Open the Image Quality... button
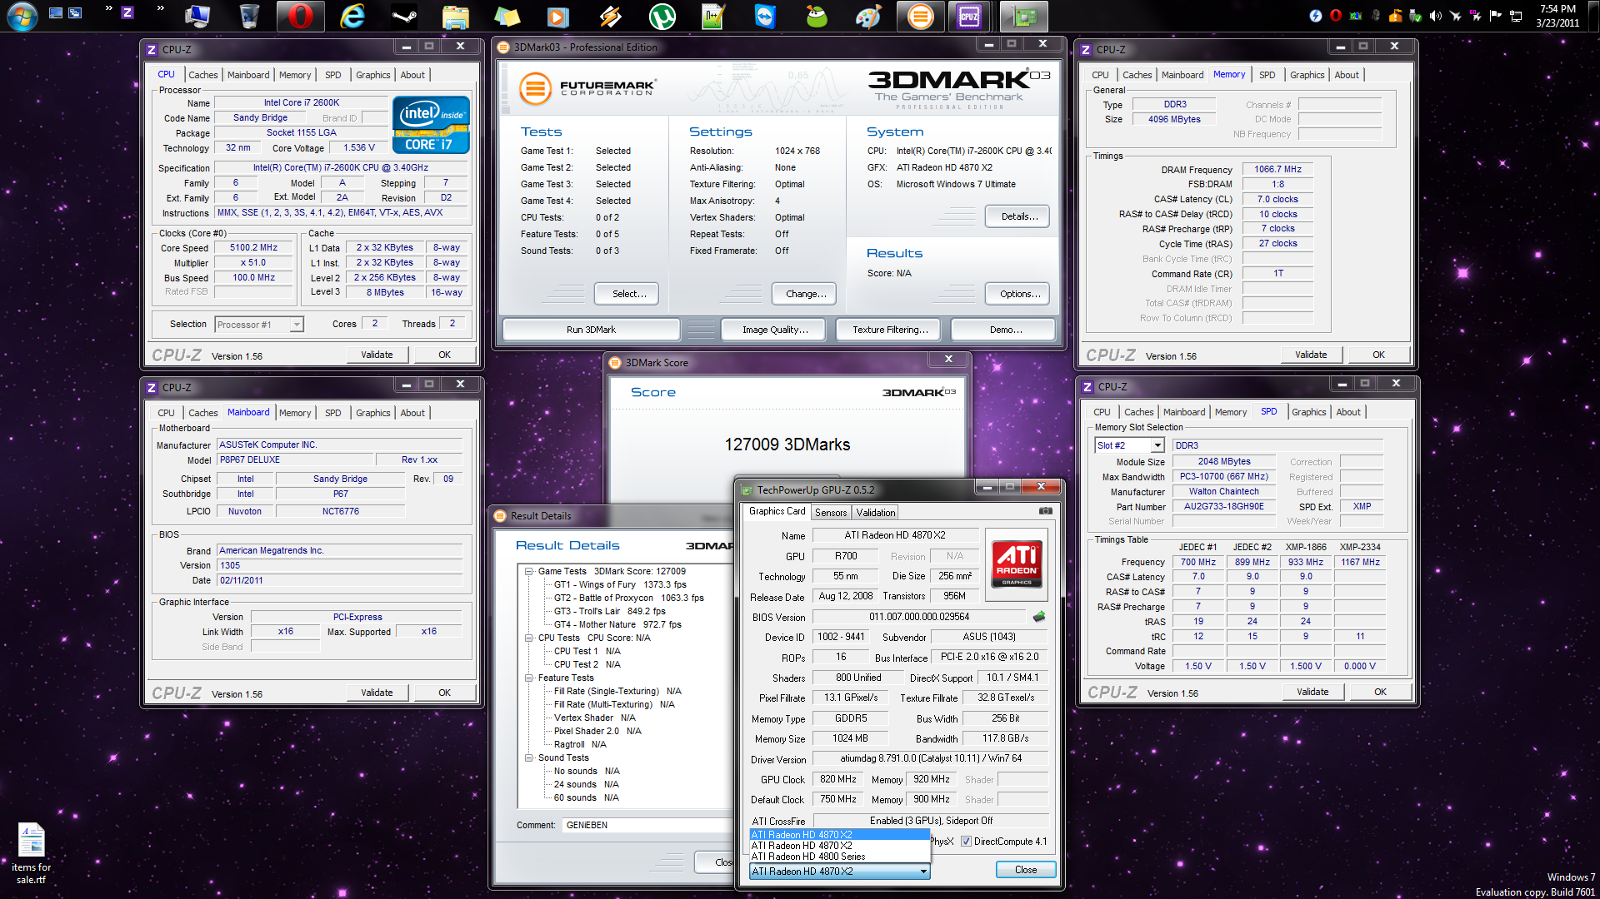 coord(775,329)
